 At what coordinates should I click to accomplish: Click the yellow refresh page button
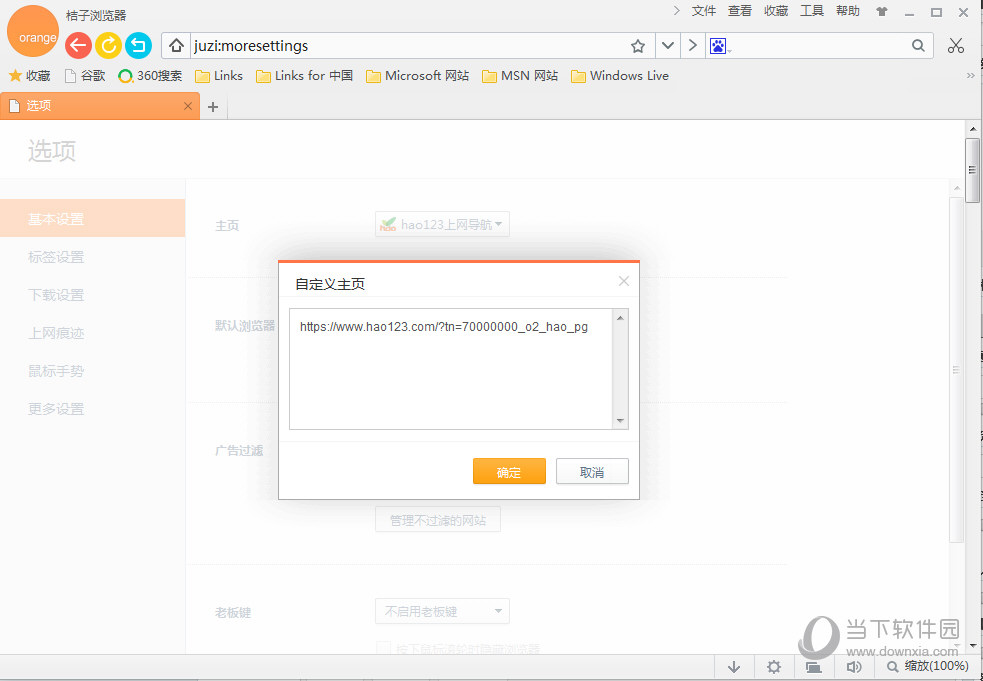coord(108,45)
